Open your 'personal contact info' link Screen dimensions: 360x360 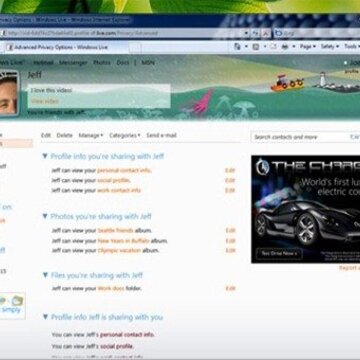124,170
